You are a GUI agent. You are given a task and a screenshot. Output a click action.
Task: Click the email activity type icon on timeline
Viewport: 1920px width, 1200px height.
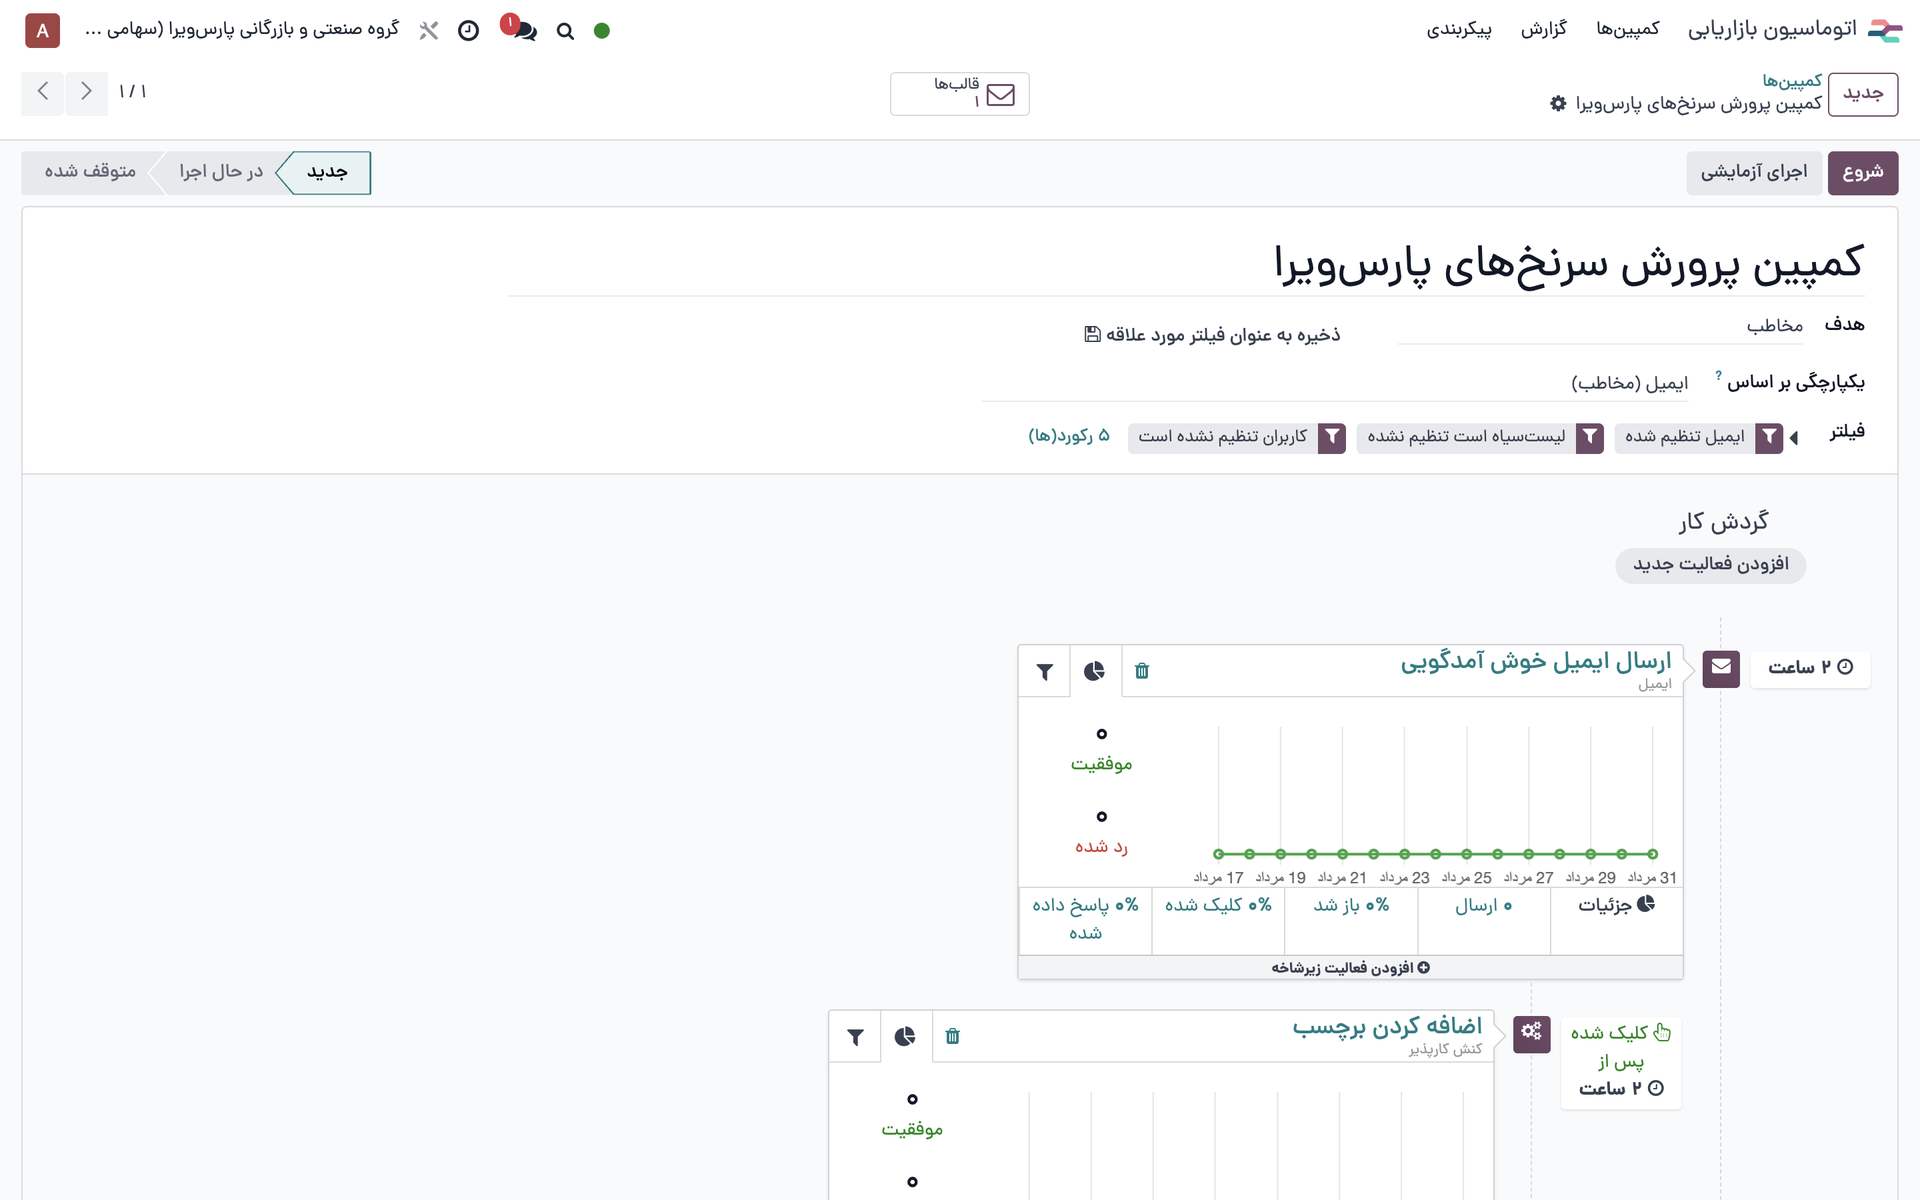click(x=1721, y=668)
